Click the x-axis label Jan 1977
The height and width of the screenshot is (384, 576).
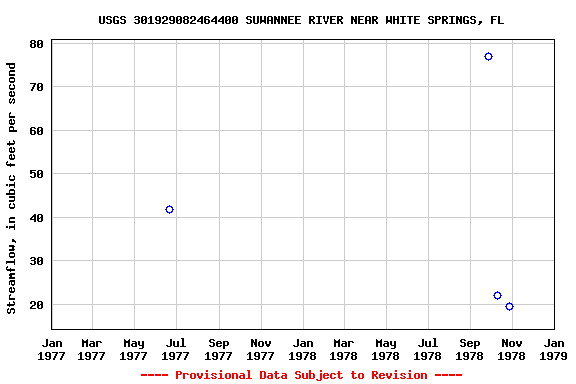(x=51, y=349)
